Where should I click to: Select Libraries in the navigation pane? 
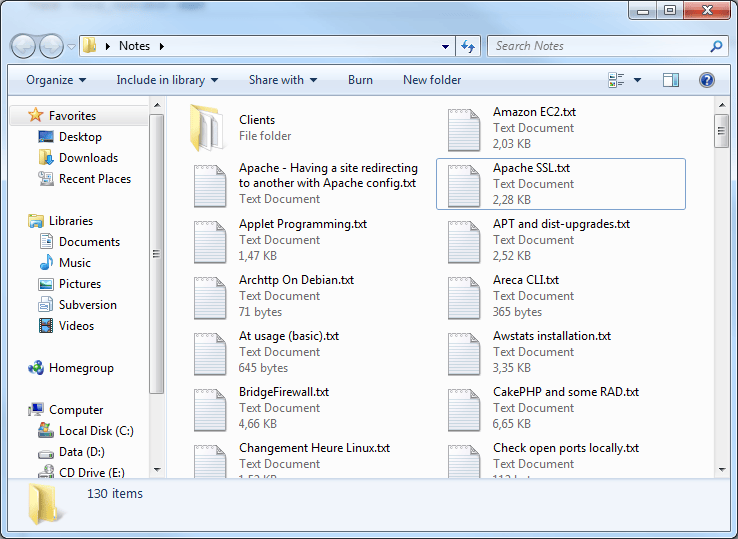pos(71,221)
